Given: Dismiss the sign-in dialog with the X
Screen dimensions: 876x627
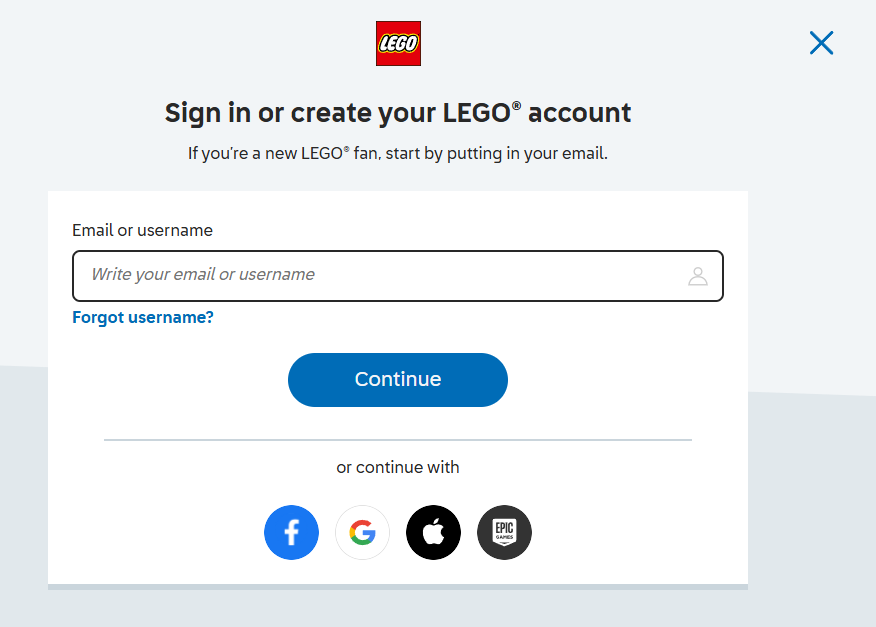Looking at the screenshot, I should click(821, 43).
